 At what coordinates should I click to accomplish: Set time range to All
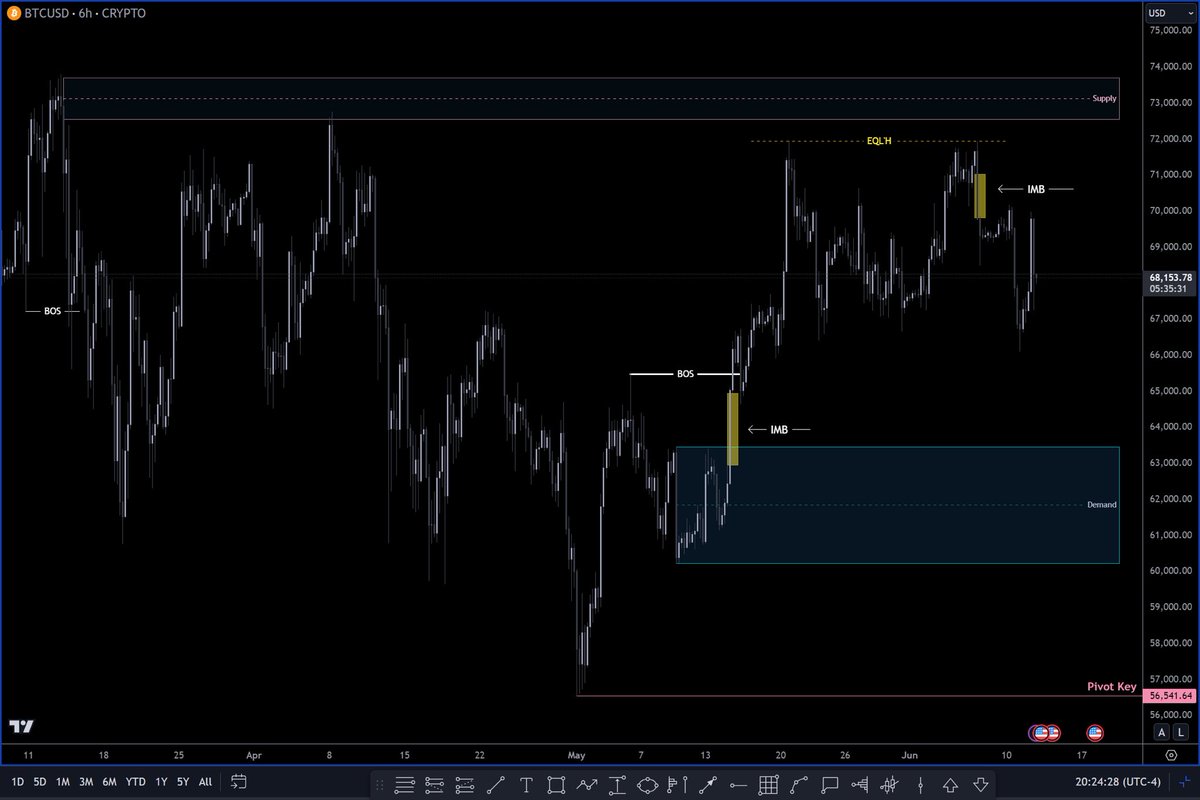pyautogui.click(x=205, y=782)
